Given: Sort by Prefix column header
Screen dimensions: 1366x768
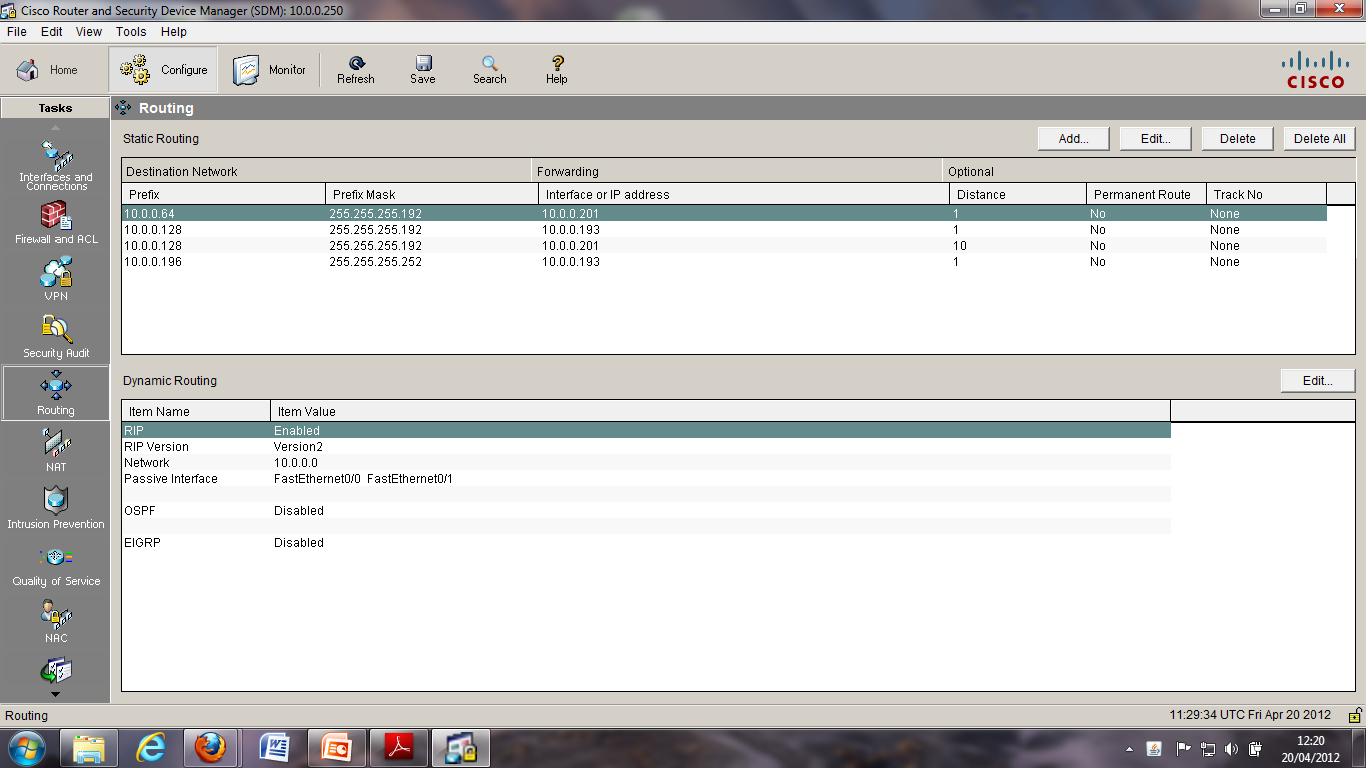Looking at the screenshot, I should [224, 194].
